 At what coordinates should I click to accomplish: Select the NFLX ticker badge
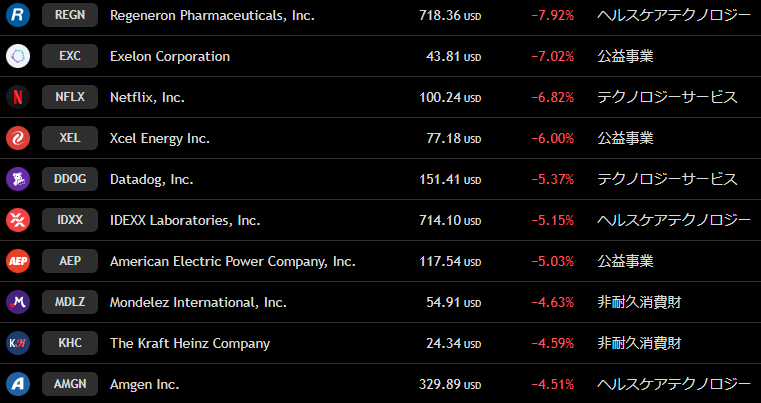(x=70, y=97)
